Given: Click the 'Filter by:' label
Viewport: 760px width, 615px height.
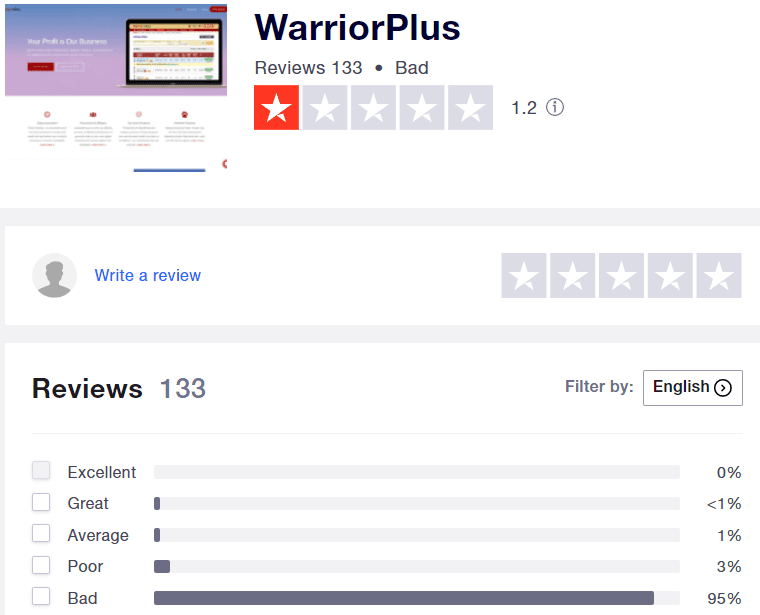Looking at the screenshot, I should pyautogui.click(x=599, y=387).
